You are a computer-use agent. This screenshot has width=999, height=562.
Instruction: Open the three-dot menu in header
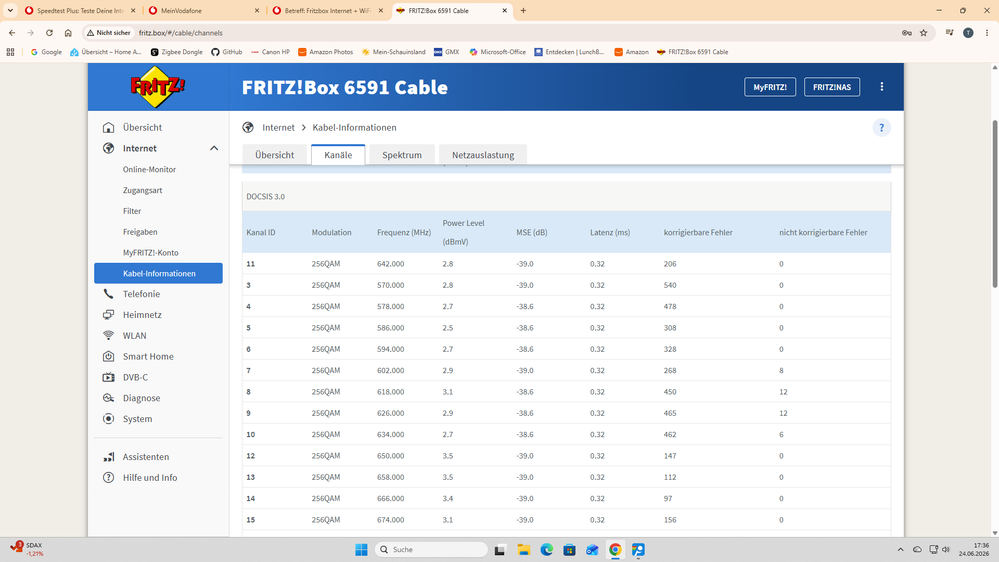click(x=882, y=87)
